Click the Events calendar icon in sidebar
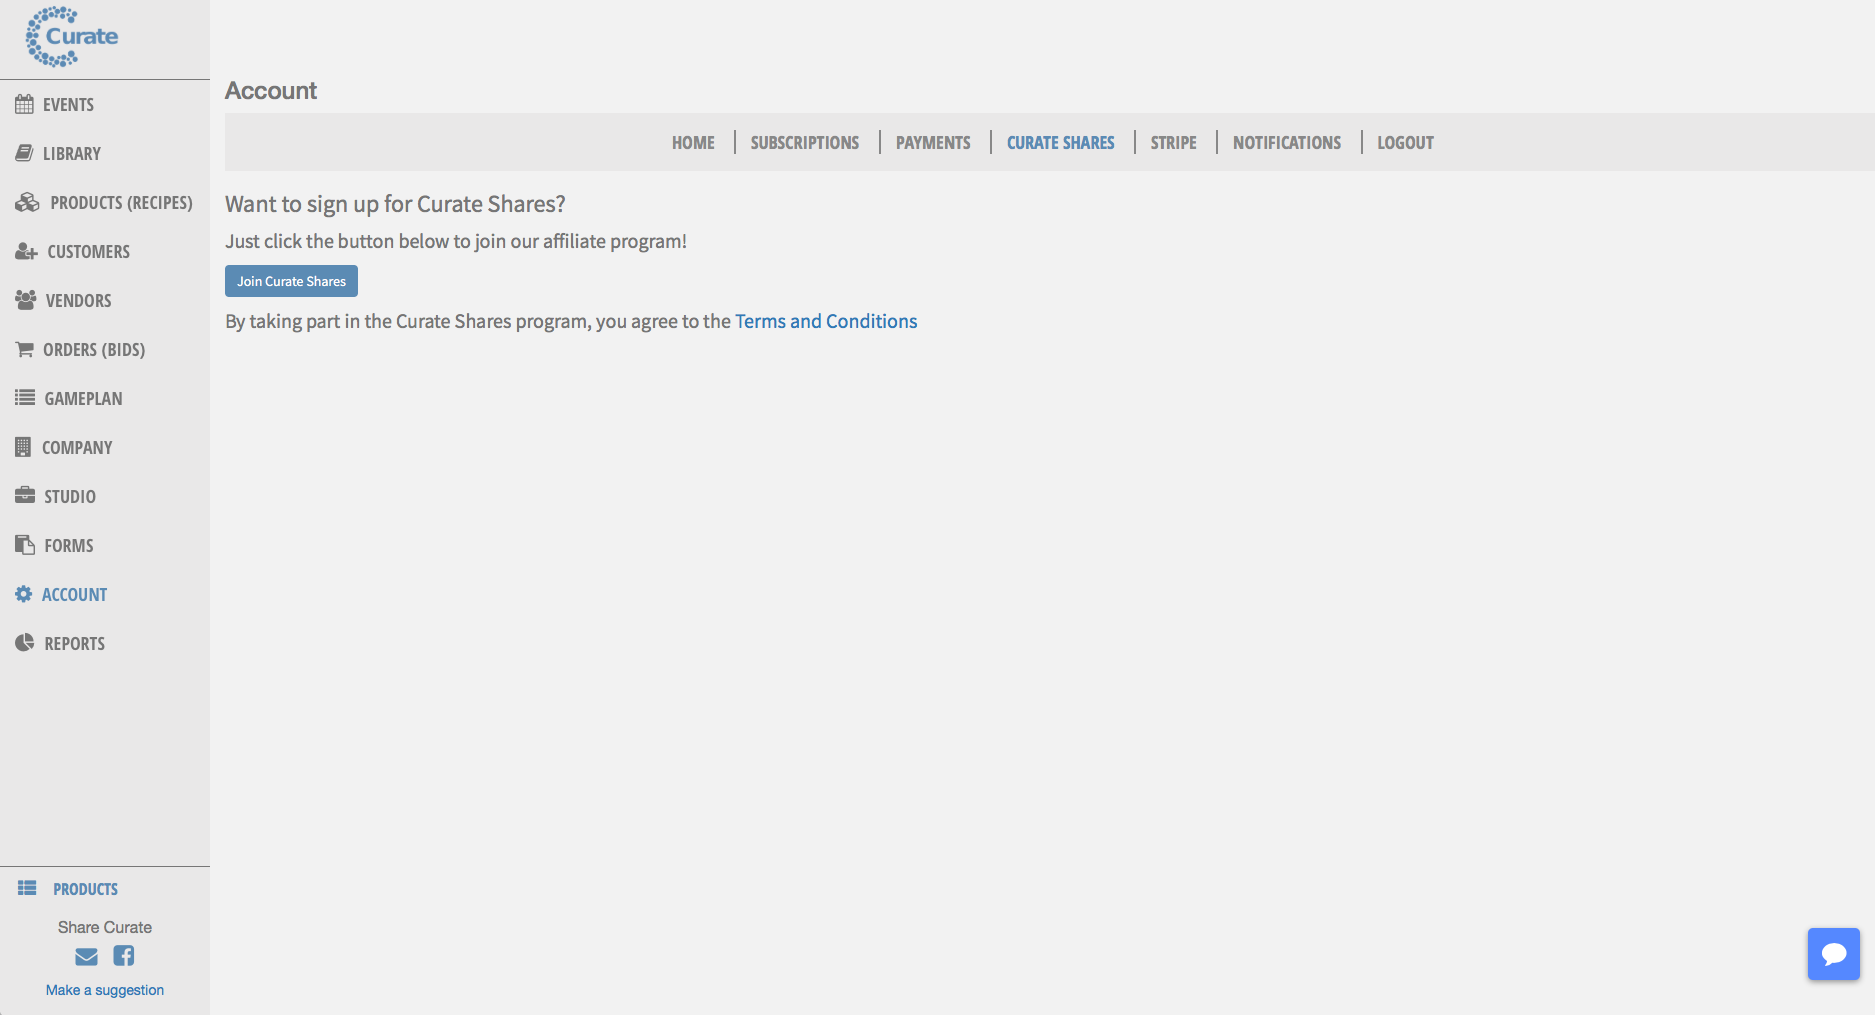 tap(24, 105)
